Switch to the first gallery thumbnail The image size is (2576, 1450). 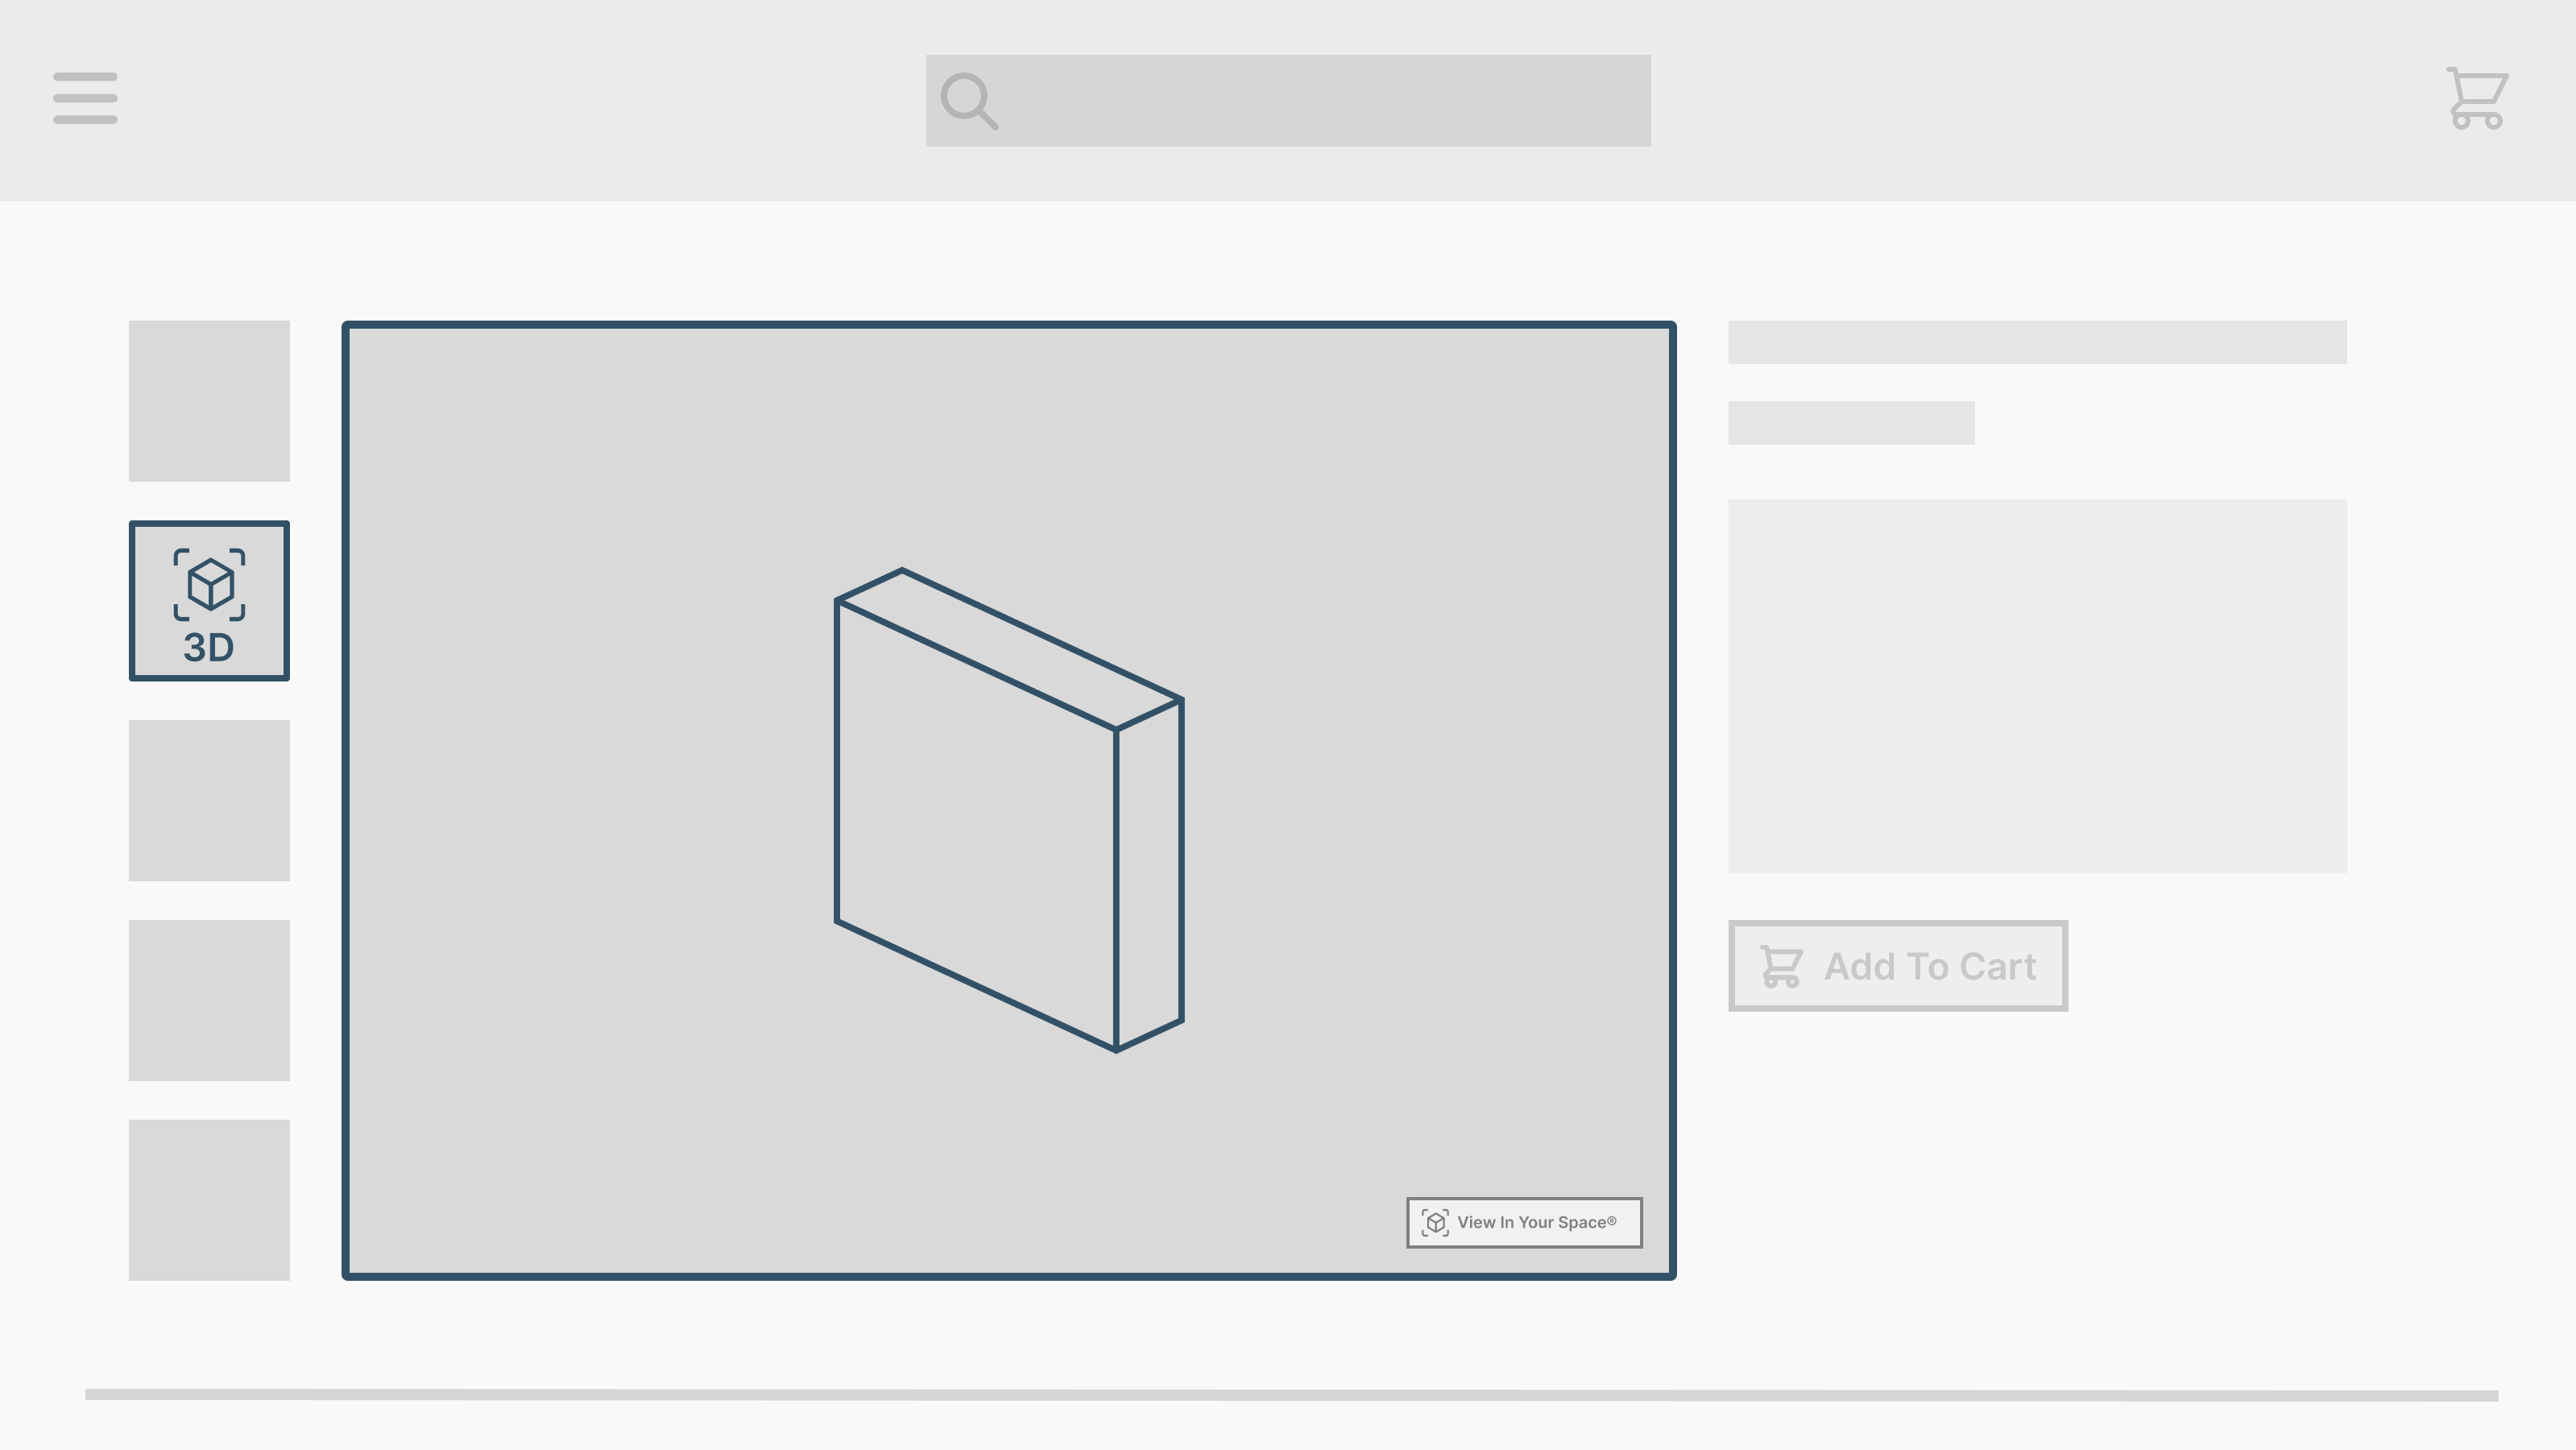point(208,400)
